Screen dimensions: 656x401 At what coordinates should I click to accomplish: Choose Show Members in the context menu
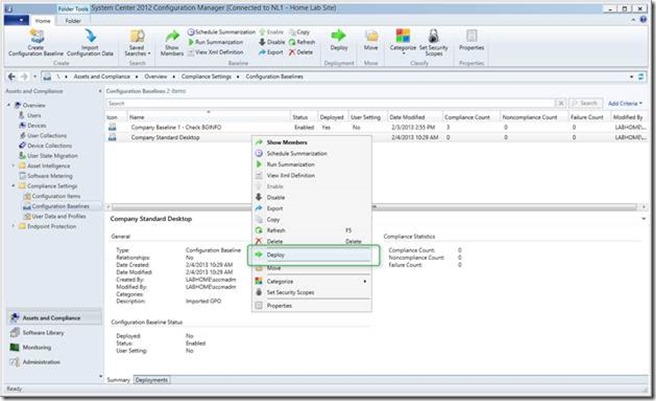pyautogui.click(x=311, y=142)
